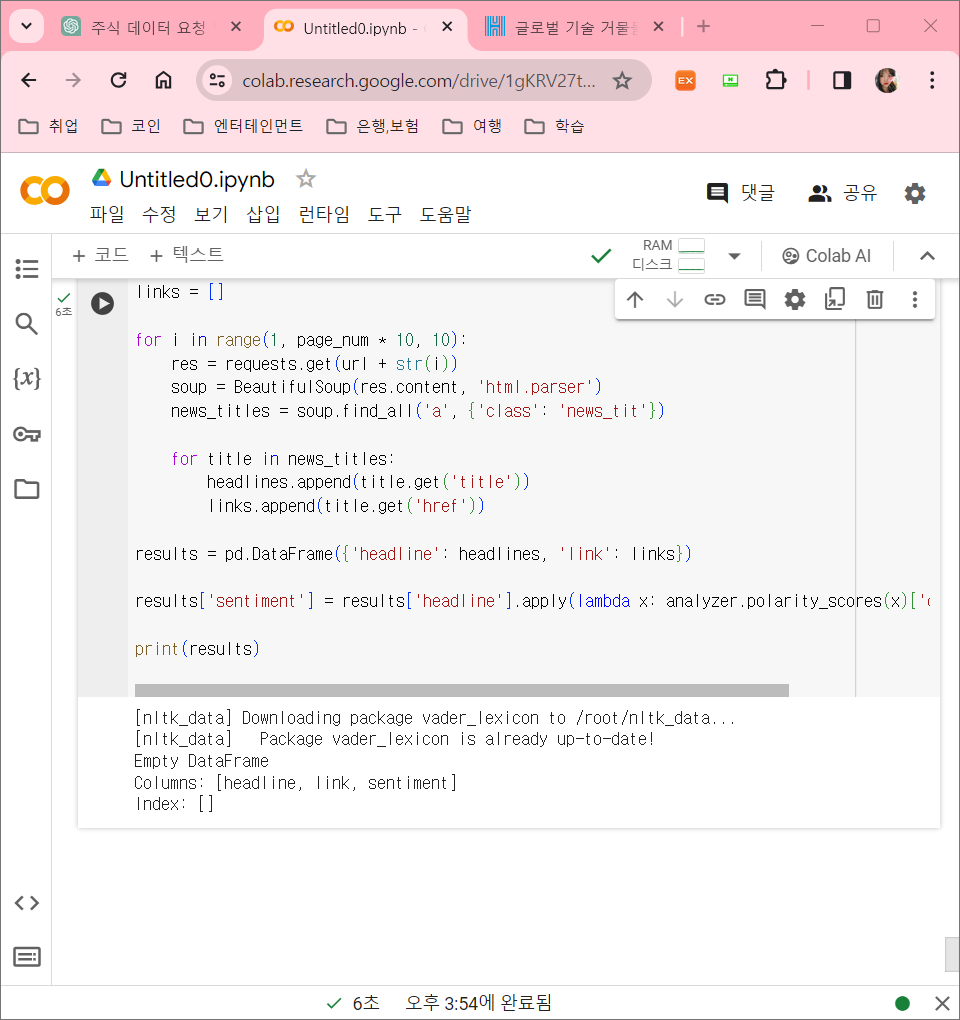
Task: Open table of contents sidebar icon
Action: point(27,269)
